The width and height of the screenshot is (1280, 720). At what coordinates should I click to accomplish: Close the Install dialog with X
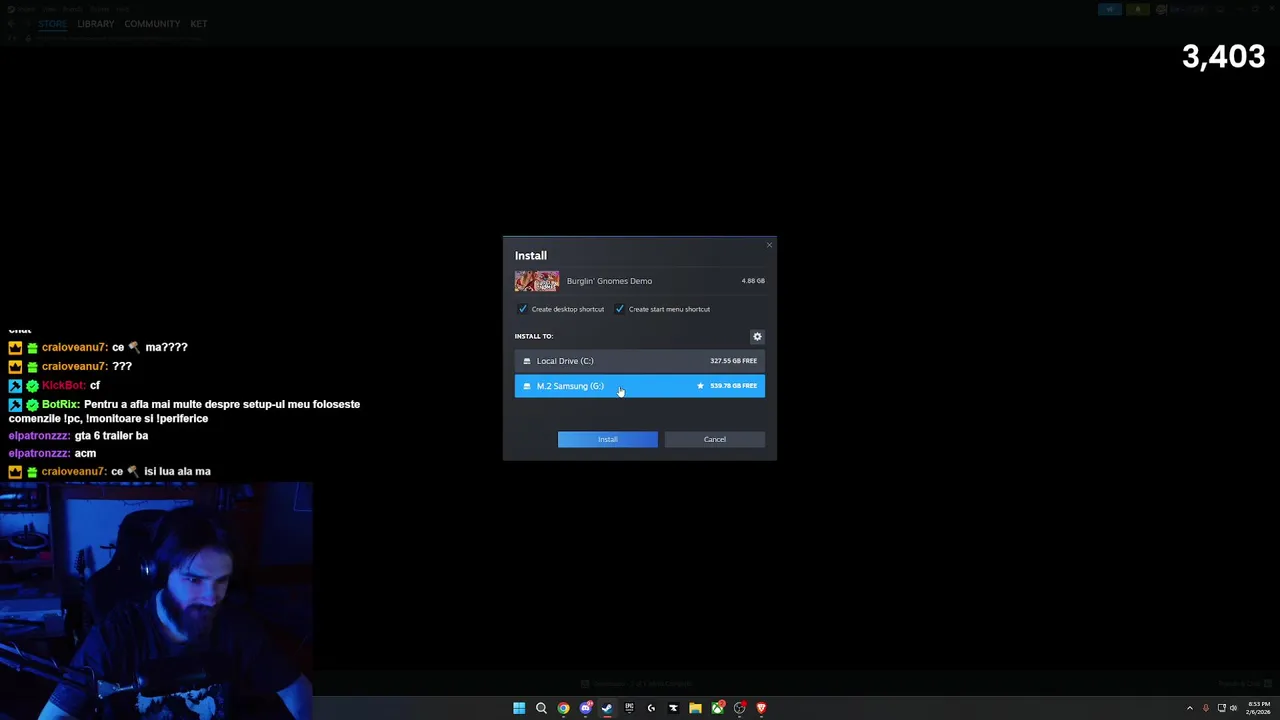tap(769, 245)
